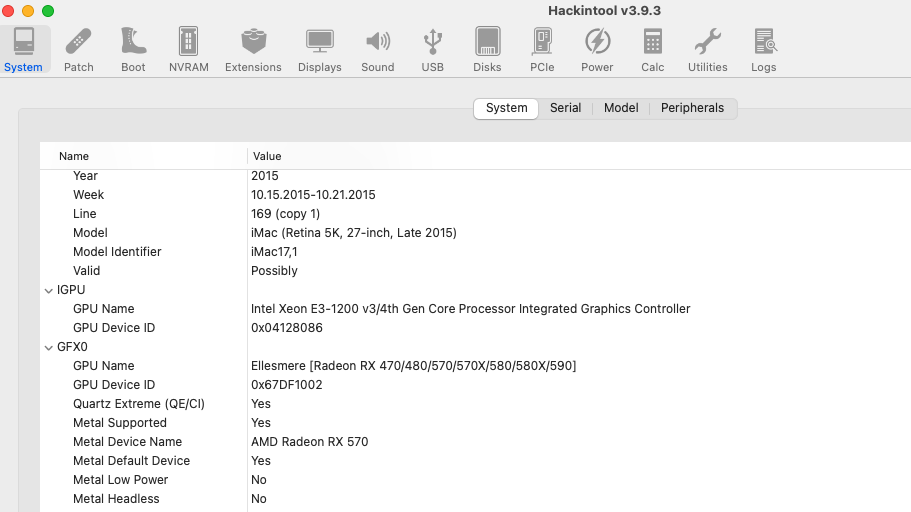Select the Metal Low Power row
Screen dimensions: 911x512
click(475, 480)
